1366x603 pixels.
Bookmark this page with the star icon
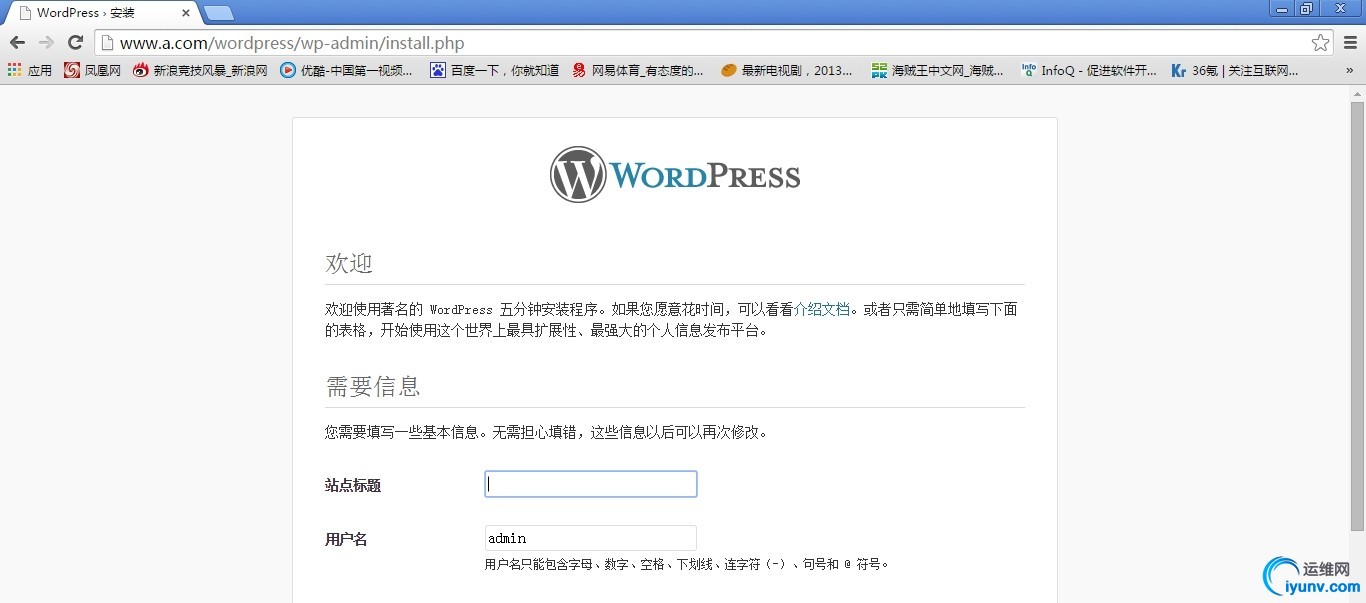point(1321,43)
